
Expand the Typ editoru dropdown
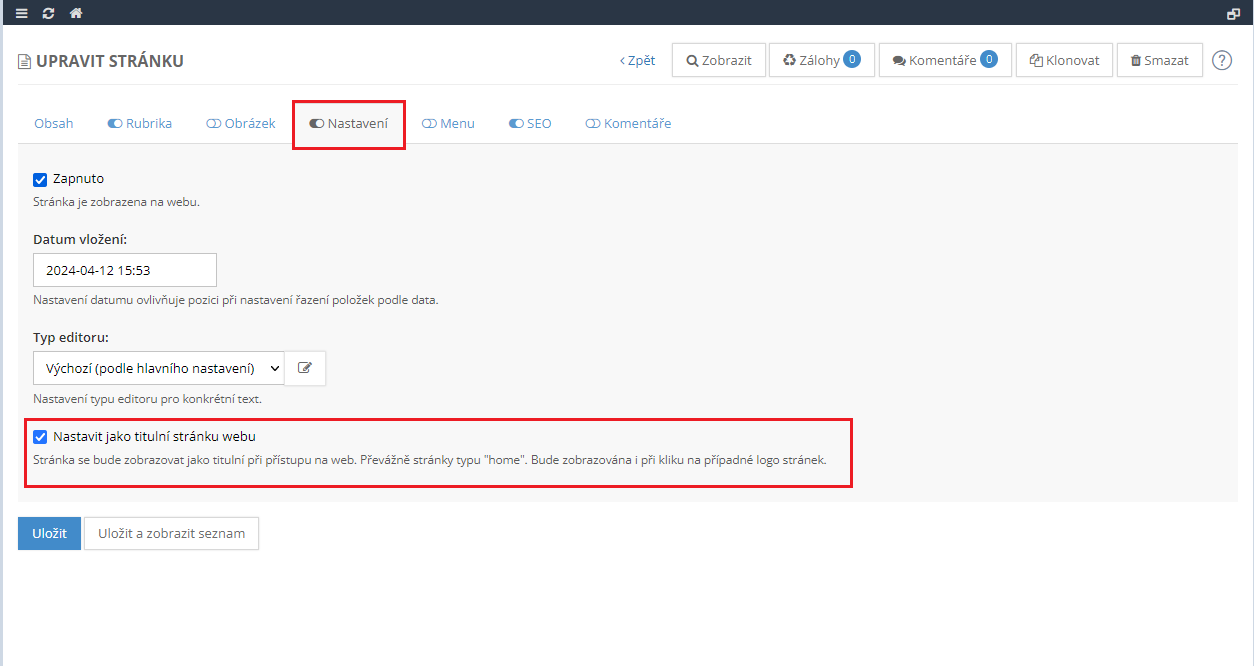click(159, 368)
